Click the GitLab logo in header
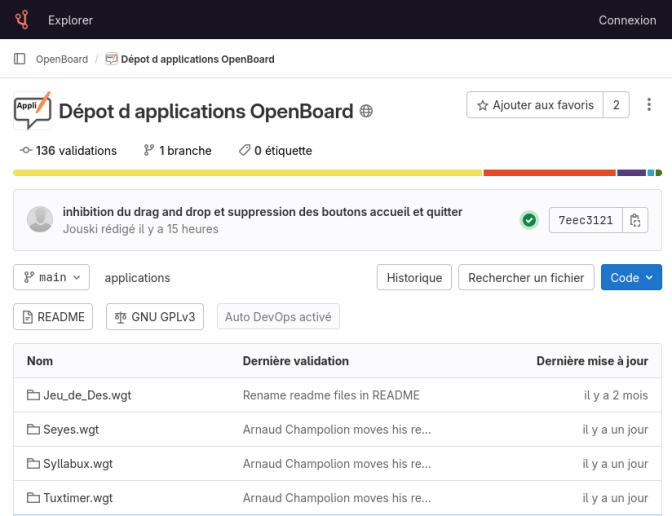672x516 pixels. tap(22, 20)
